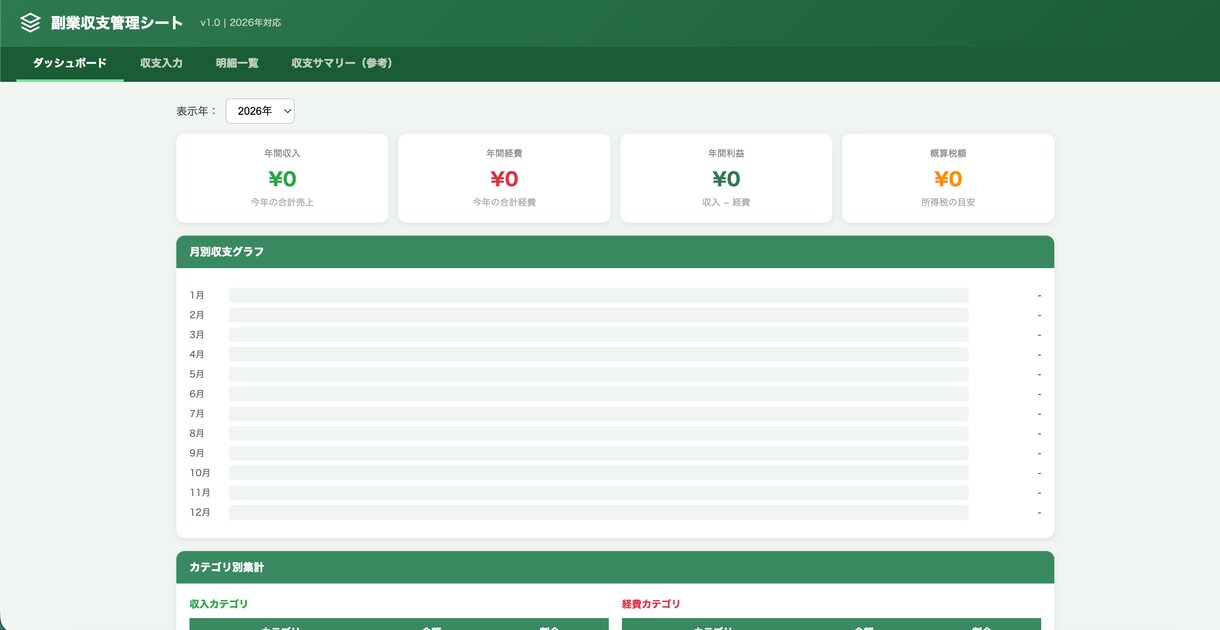
Task: Click the 9月 month label
Action: coord(197,453)
